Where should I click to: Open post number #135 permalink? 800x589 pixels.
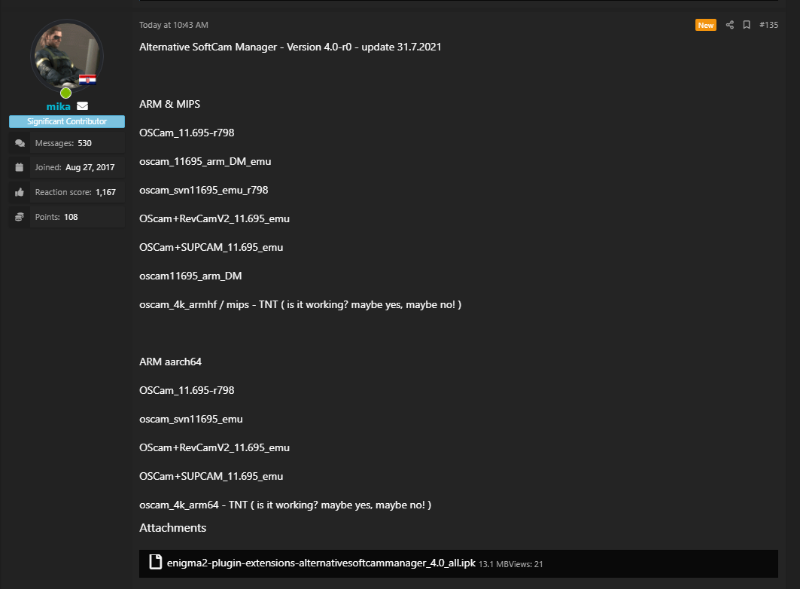pyautogui.click(x=768, y=24)
